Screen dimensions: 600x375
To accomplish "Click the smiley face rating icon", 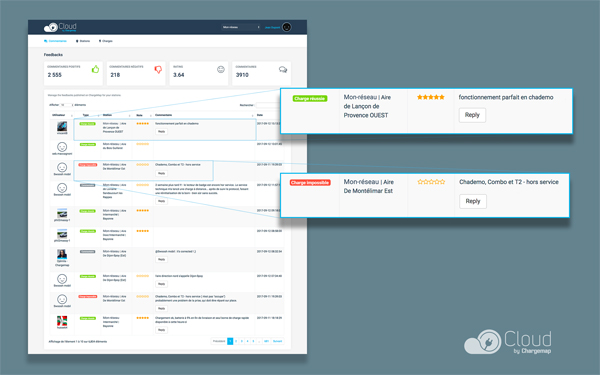I will 221,69.
